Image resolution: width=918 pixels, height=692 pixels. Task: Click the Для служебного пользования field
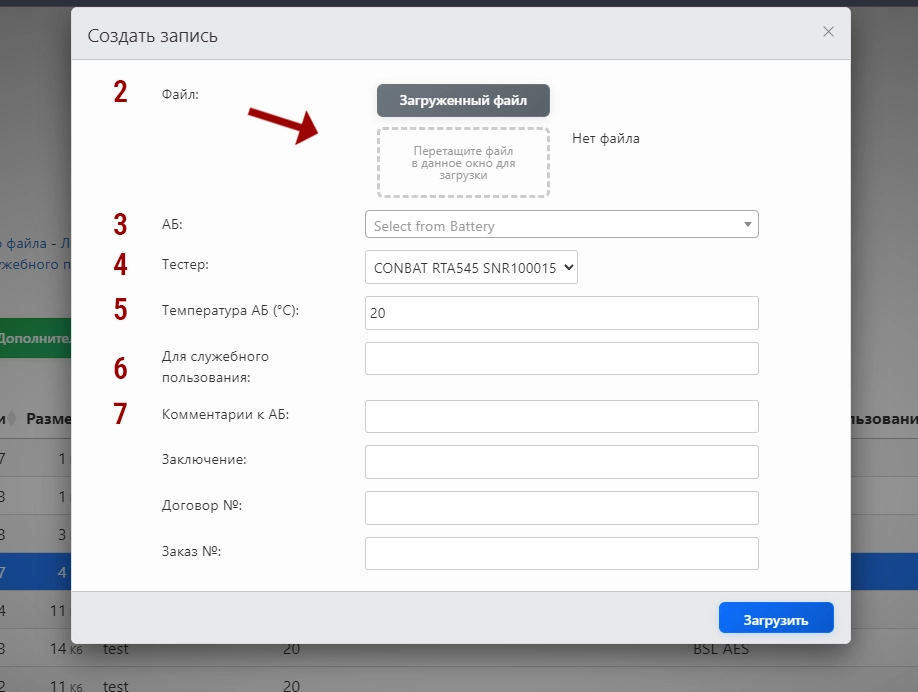(561, 359)
